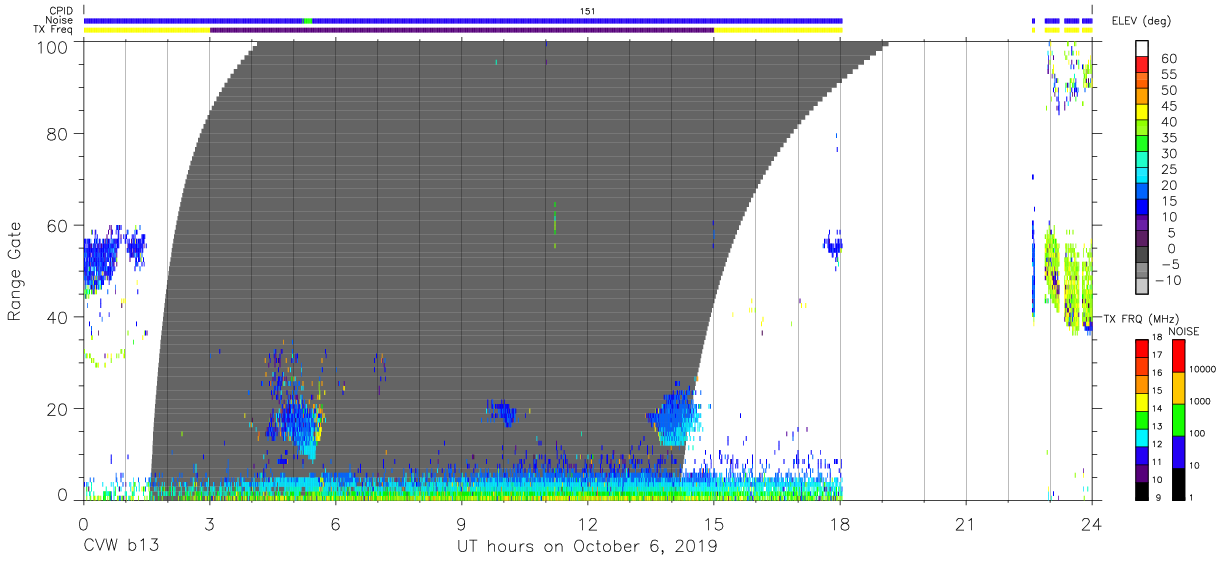
Task: Select the yellow 1000–10000 noise swatch
Action: point(1180,387)
